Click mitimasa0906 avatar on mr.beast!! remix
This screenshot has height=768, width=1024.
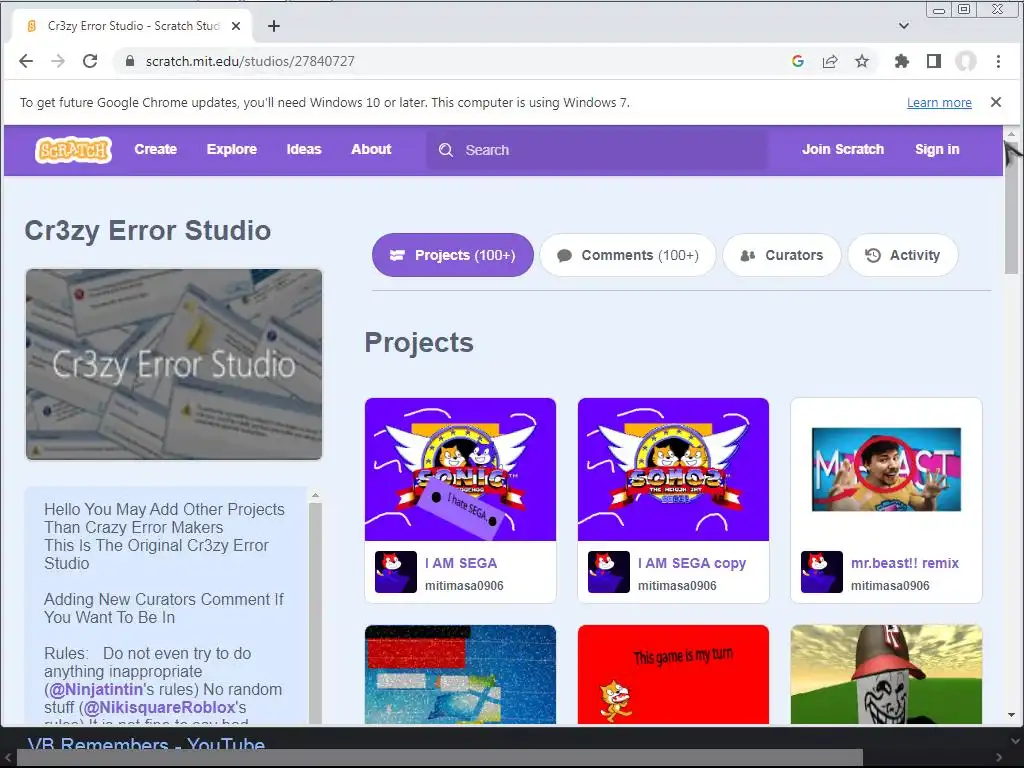point(822,572)
